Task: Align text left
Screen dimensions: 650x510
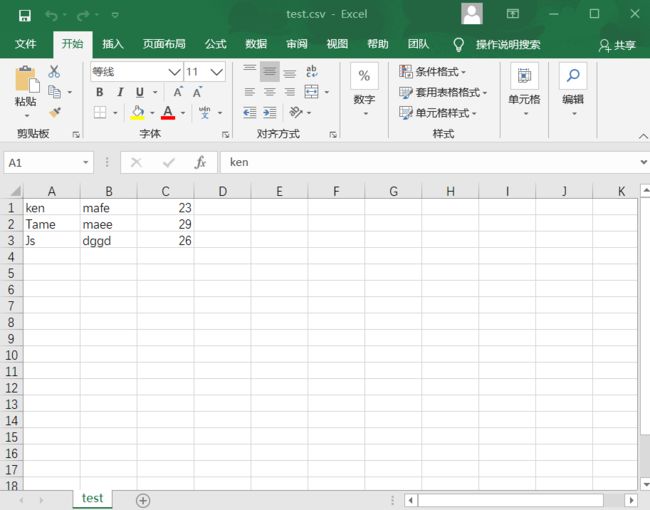Action: coord(250,92)
